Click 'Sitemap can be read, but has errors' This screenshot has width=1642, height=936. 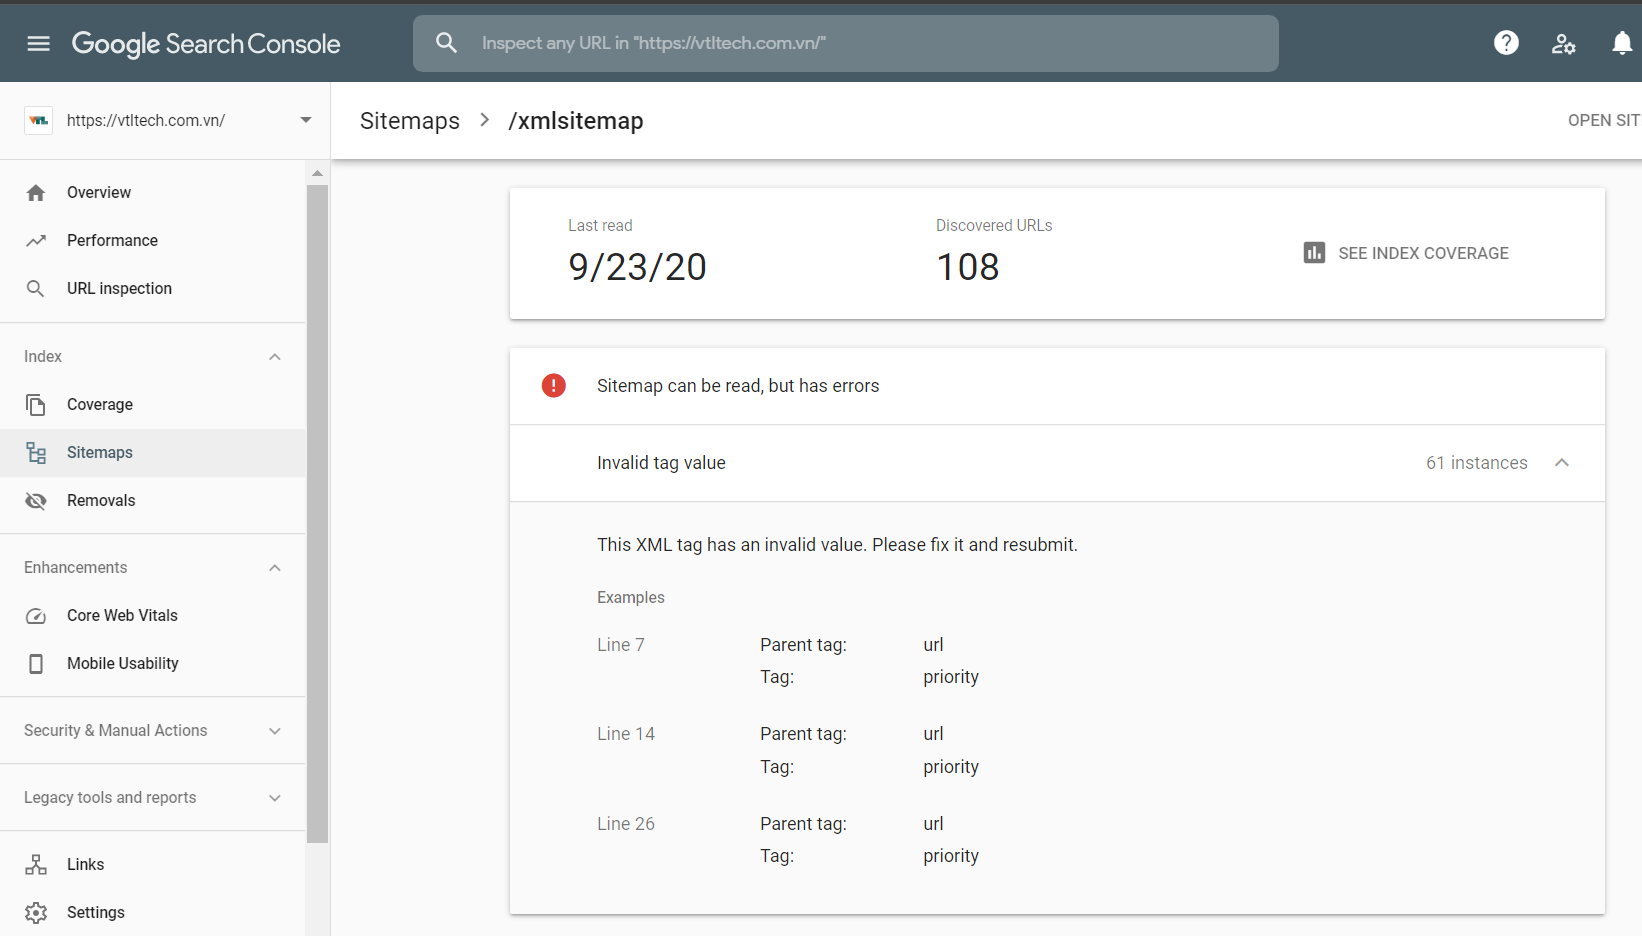point(738,386)
